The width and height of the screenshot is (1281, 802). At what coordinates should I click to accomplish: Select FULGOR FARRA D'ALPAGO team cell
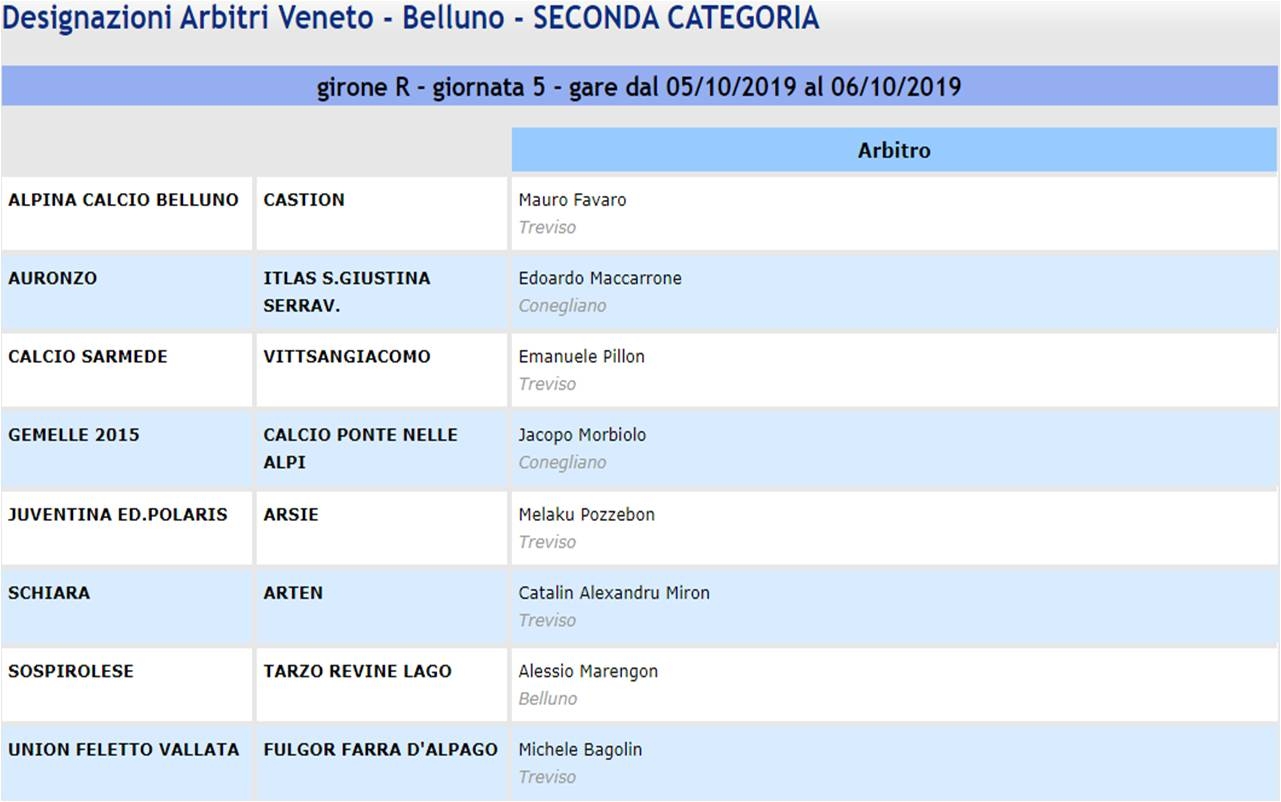pyautogui.click(x=382, y=764)
